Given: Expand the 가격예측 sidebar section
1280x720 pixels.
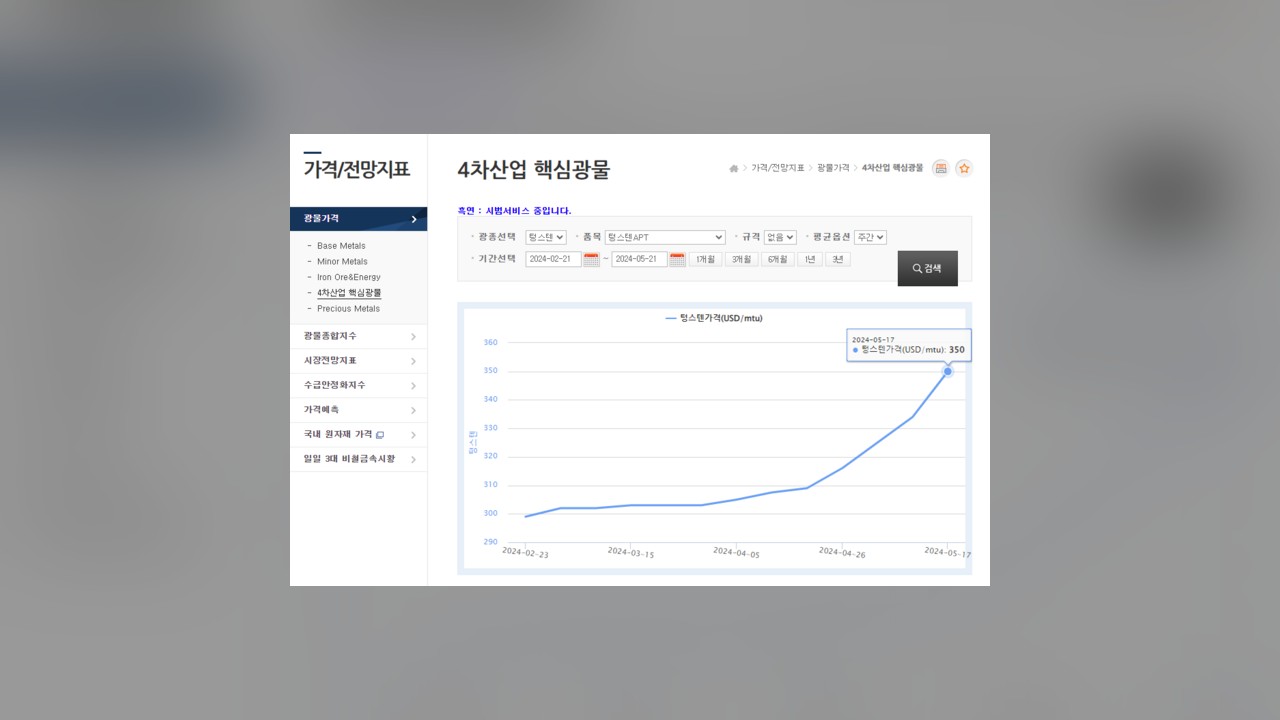Looking at the screenshot, I should point(358,410).
